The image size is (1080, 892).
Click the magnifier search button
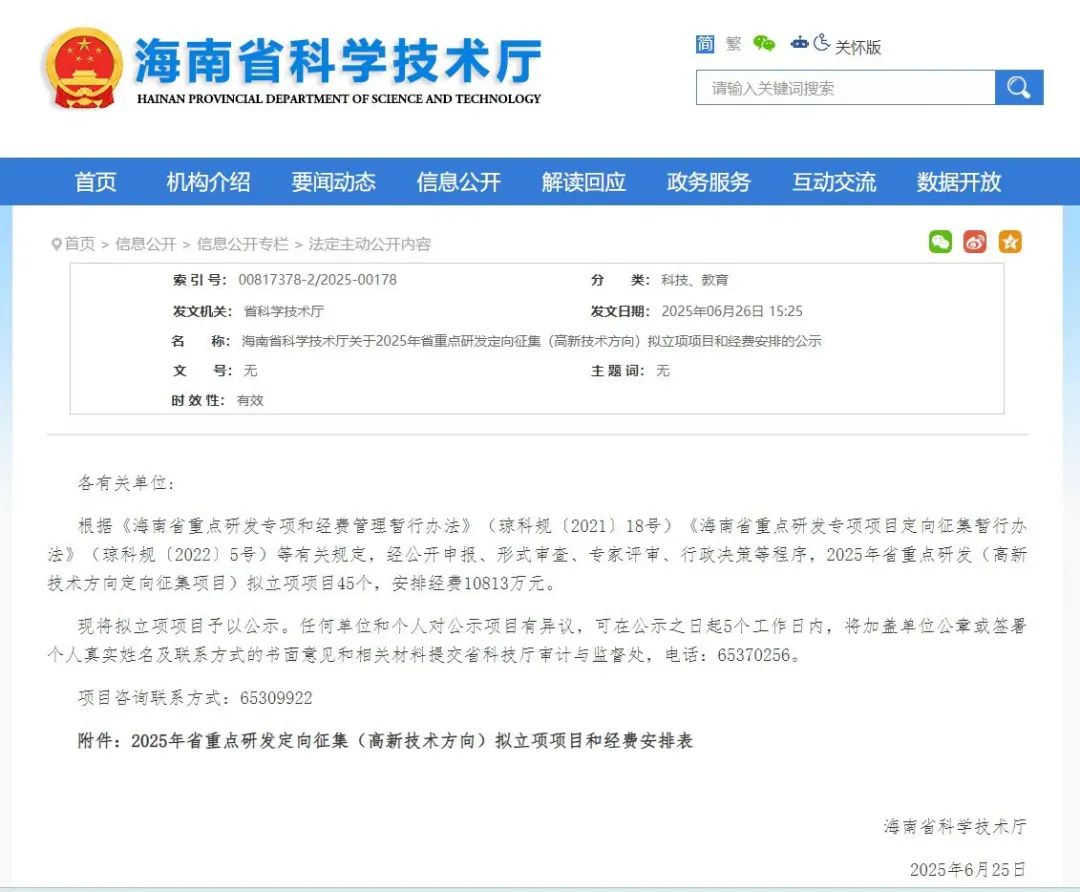point(1018,88)
